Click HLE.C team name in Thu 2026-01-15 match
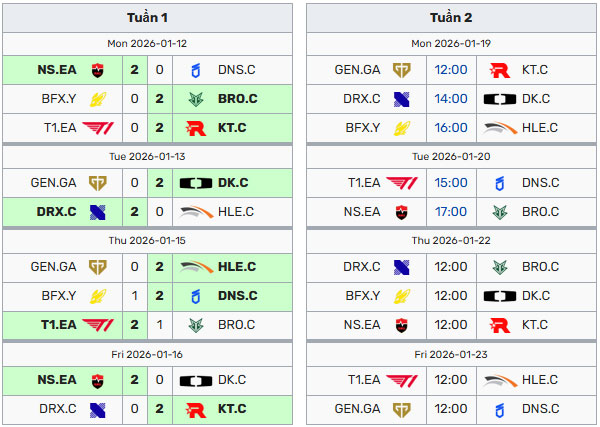This screenshot has height=427, width=600. pyautogui.click(x=237, y=267)
